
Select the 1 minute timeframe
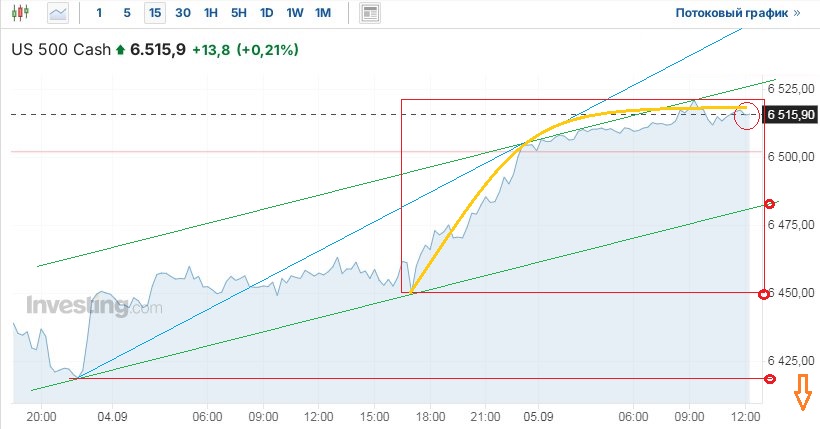(x=98, y=13)
